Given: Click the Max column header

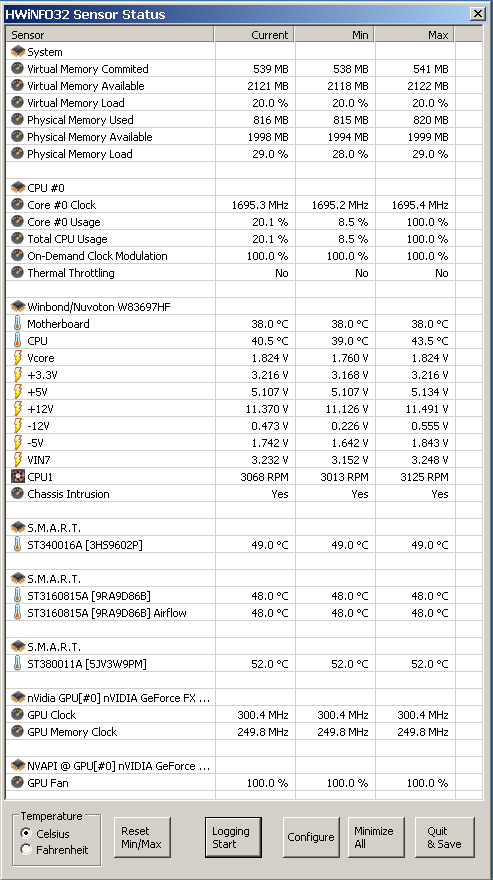Looking at the screenshot, I should 415,35.
